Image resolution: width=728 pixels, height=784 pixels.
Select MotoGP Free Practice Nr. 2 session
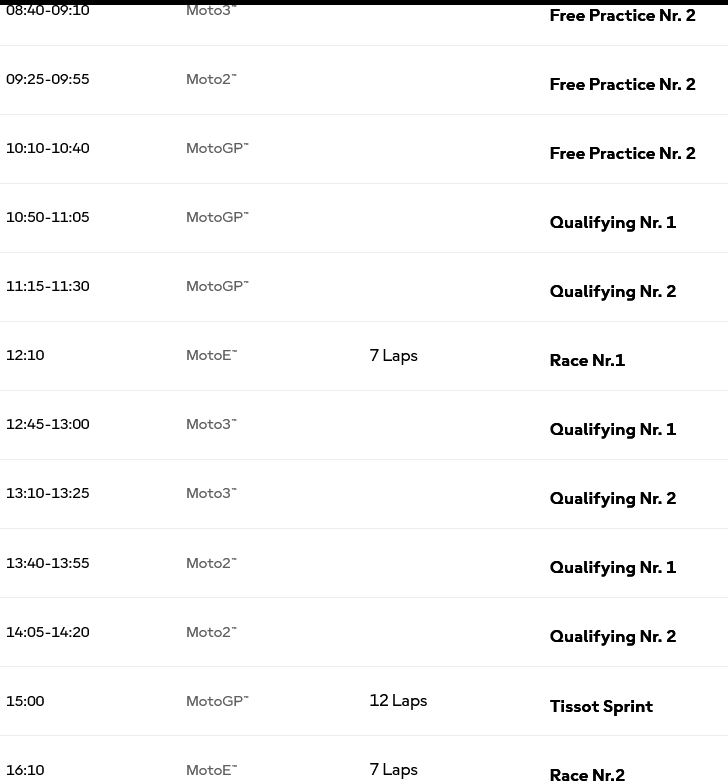pyautogui.click(x=622, y=154)
